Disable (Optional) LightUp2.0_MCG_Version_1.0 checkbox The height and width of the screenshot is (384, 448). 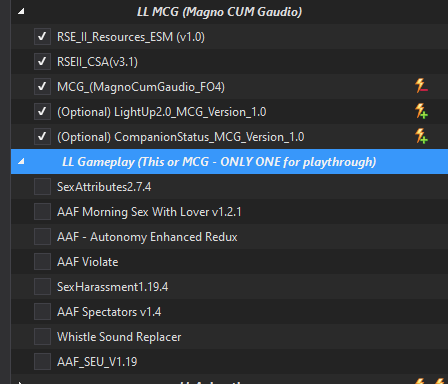coord(42,112)
